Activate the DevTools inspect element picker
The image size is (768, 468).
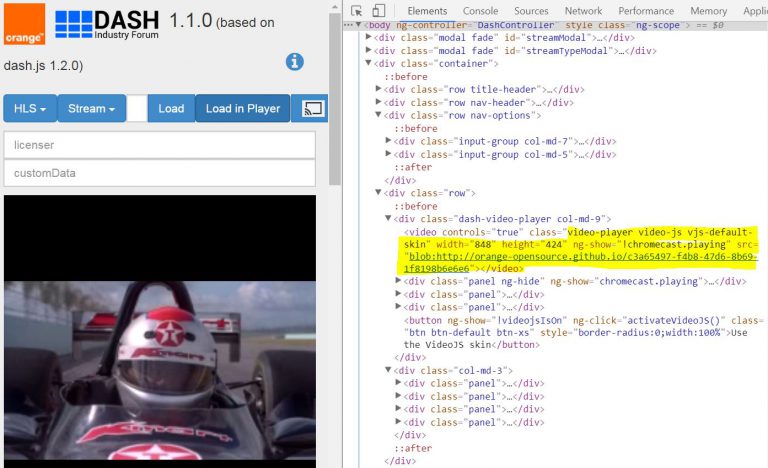point(357,11)
